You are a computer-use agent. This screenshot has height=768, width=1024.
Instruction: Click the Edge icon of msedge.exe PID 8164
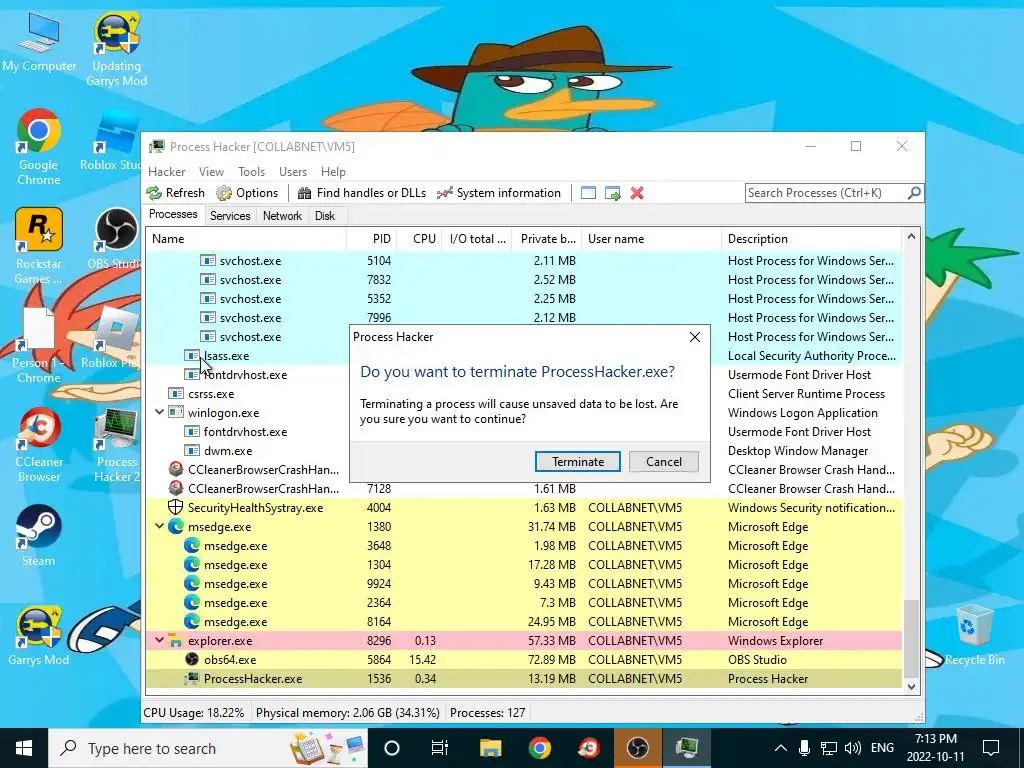pyautogui.click(x=192, y=622)
